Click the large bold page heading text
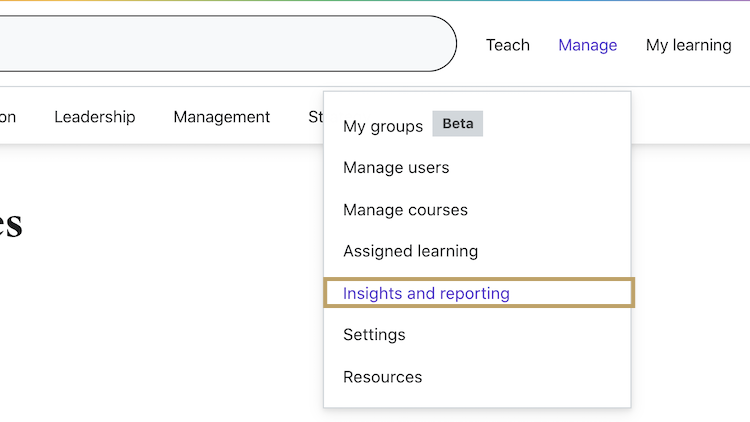750x422 pixels. pyautogui.click(x=10, y=224)
